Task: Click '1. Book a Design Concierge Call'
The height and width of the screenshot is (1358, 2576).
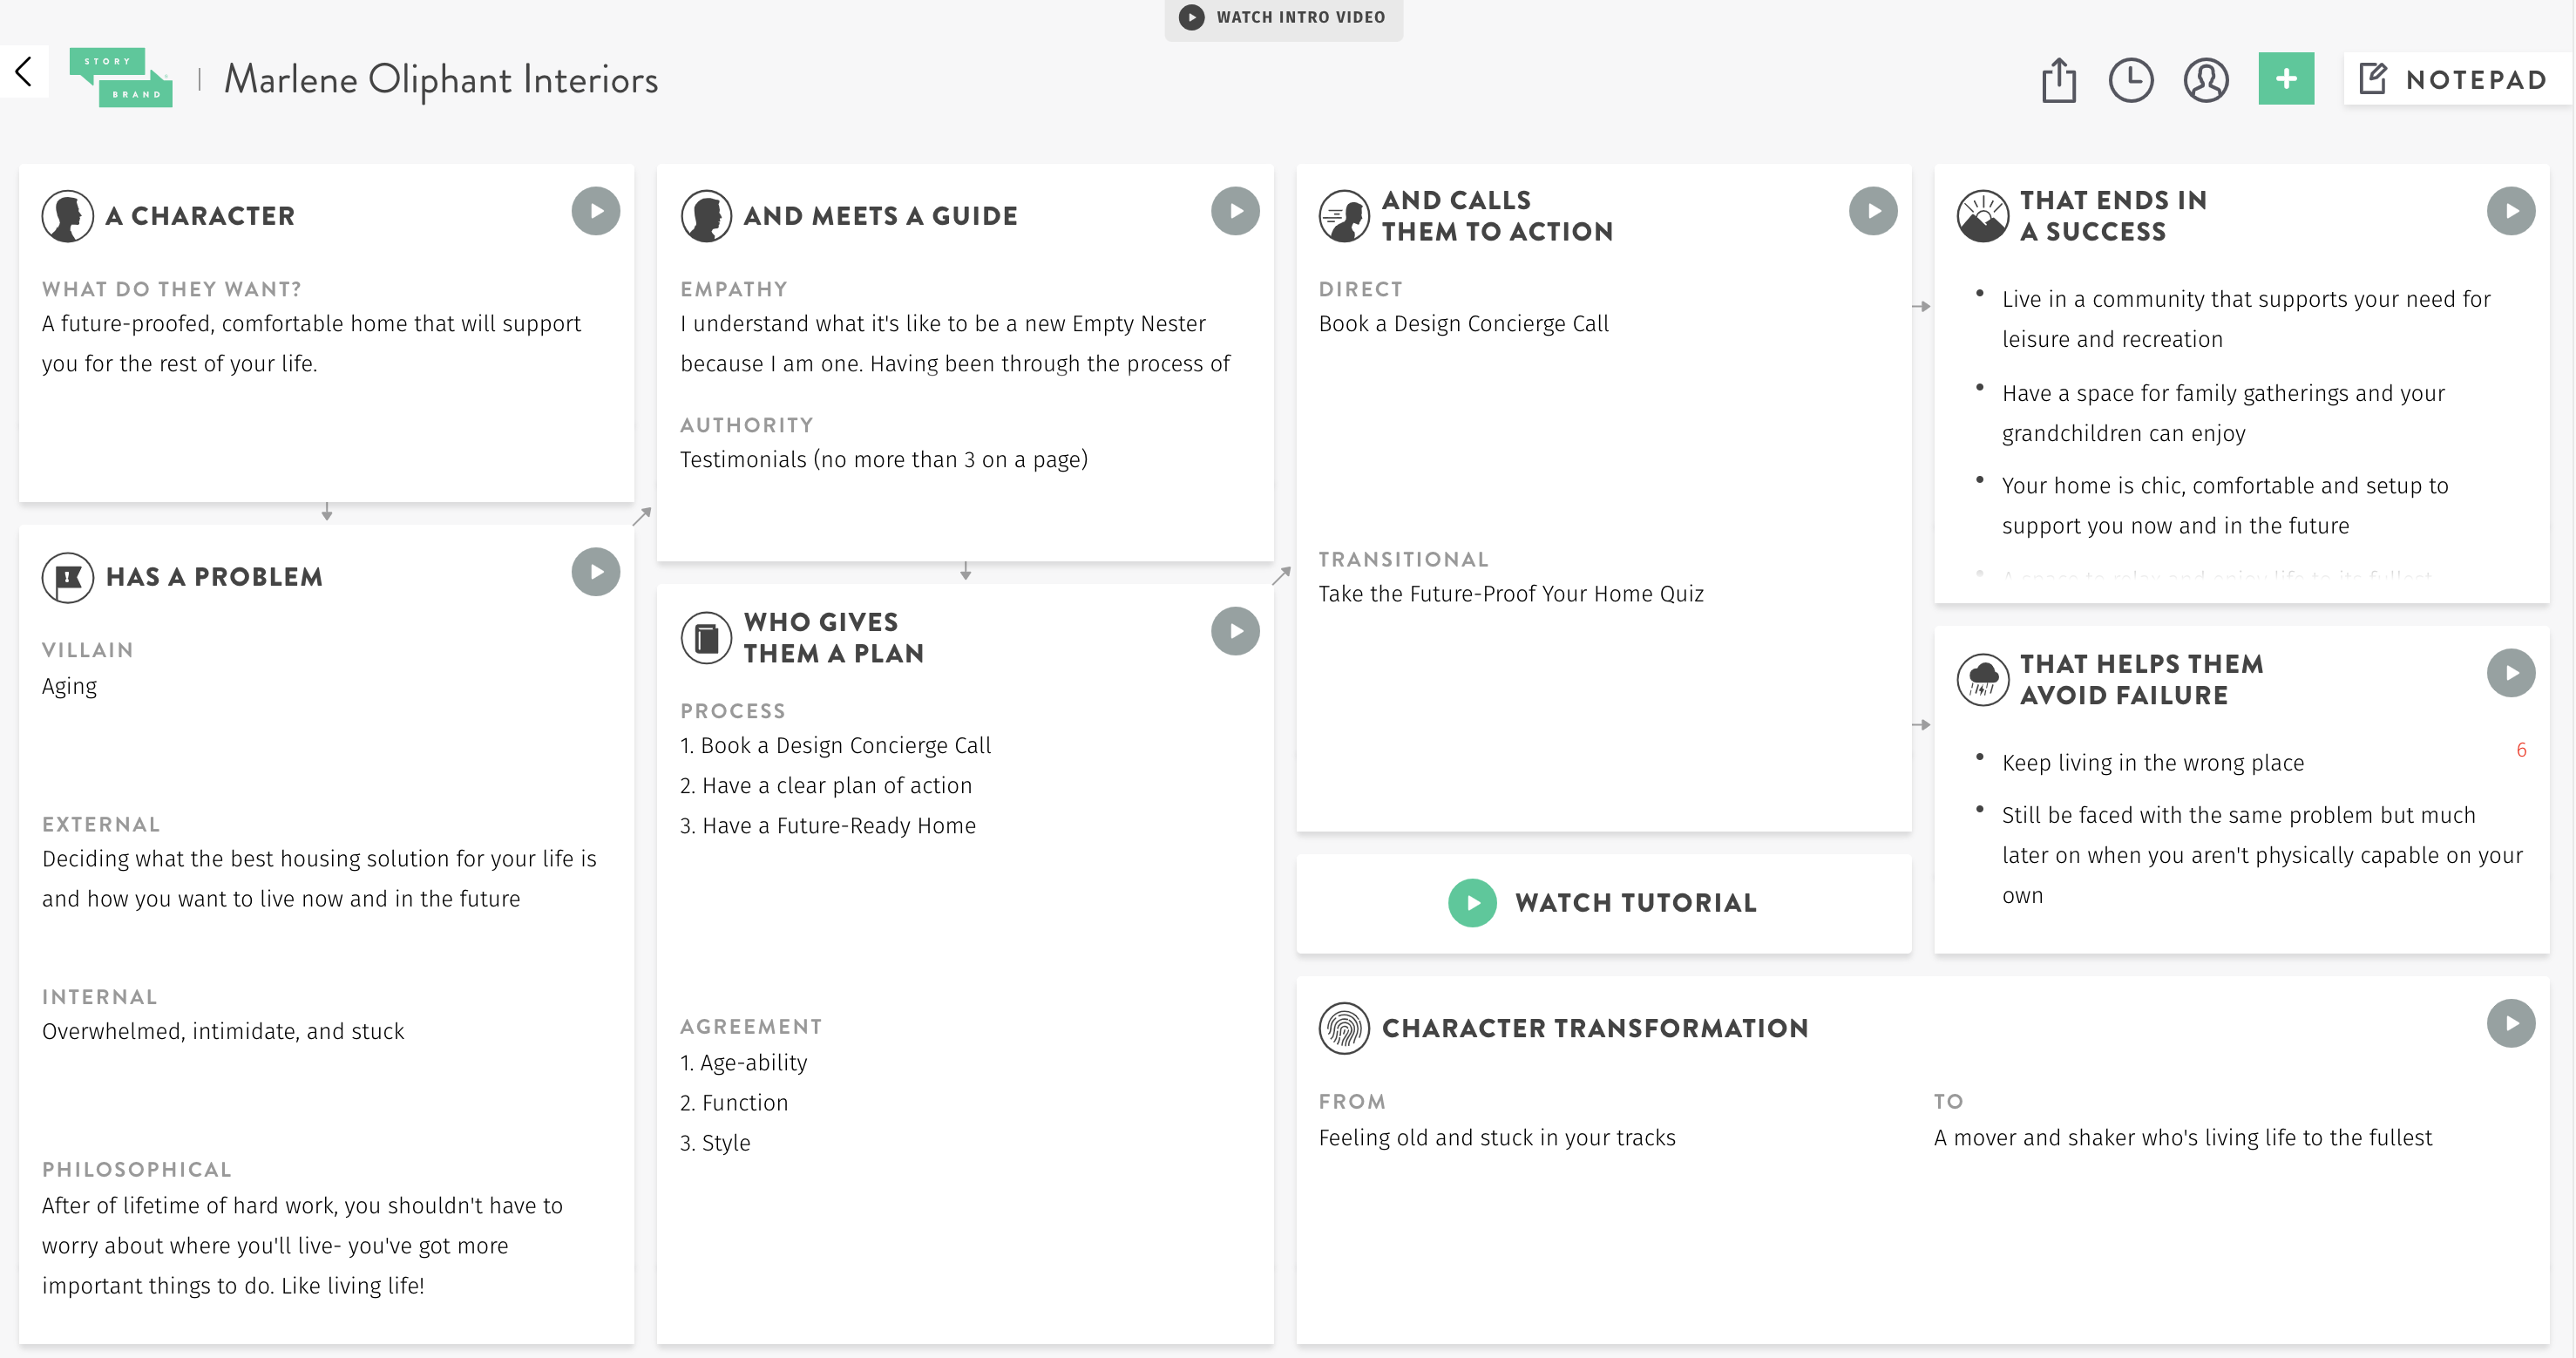Action: pos(835,745)
